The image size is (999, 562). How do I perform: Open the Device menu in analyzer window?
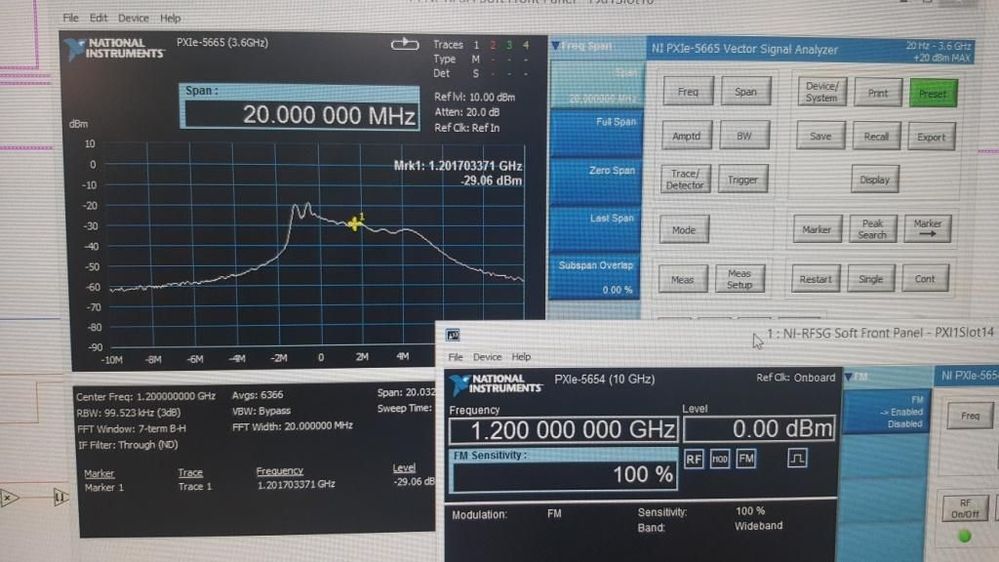[x=133, y=18]
